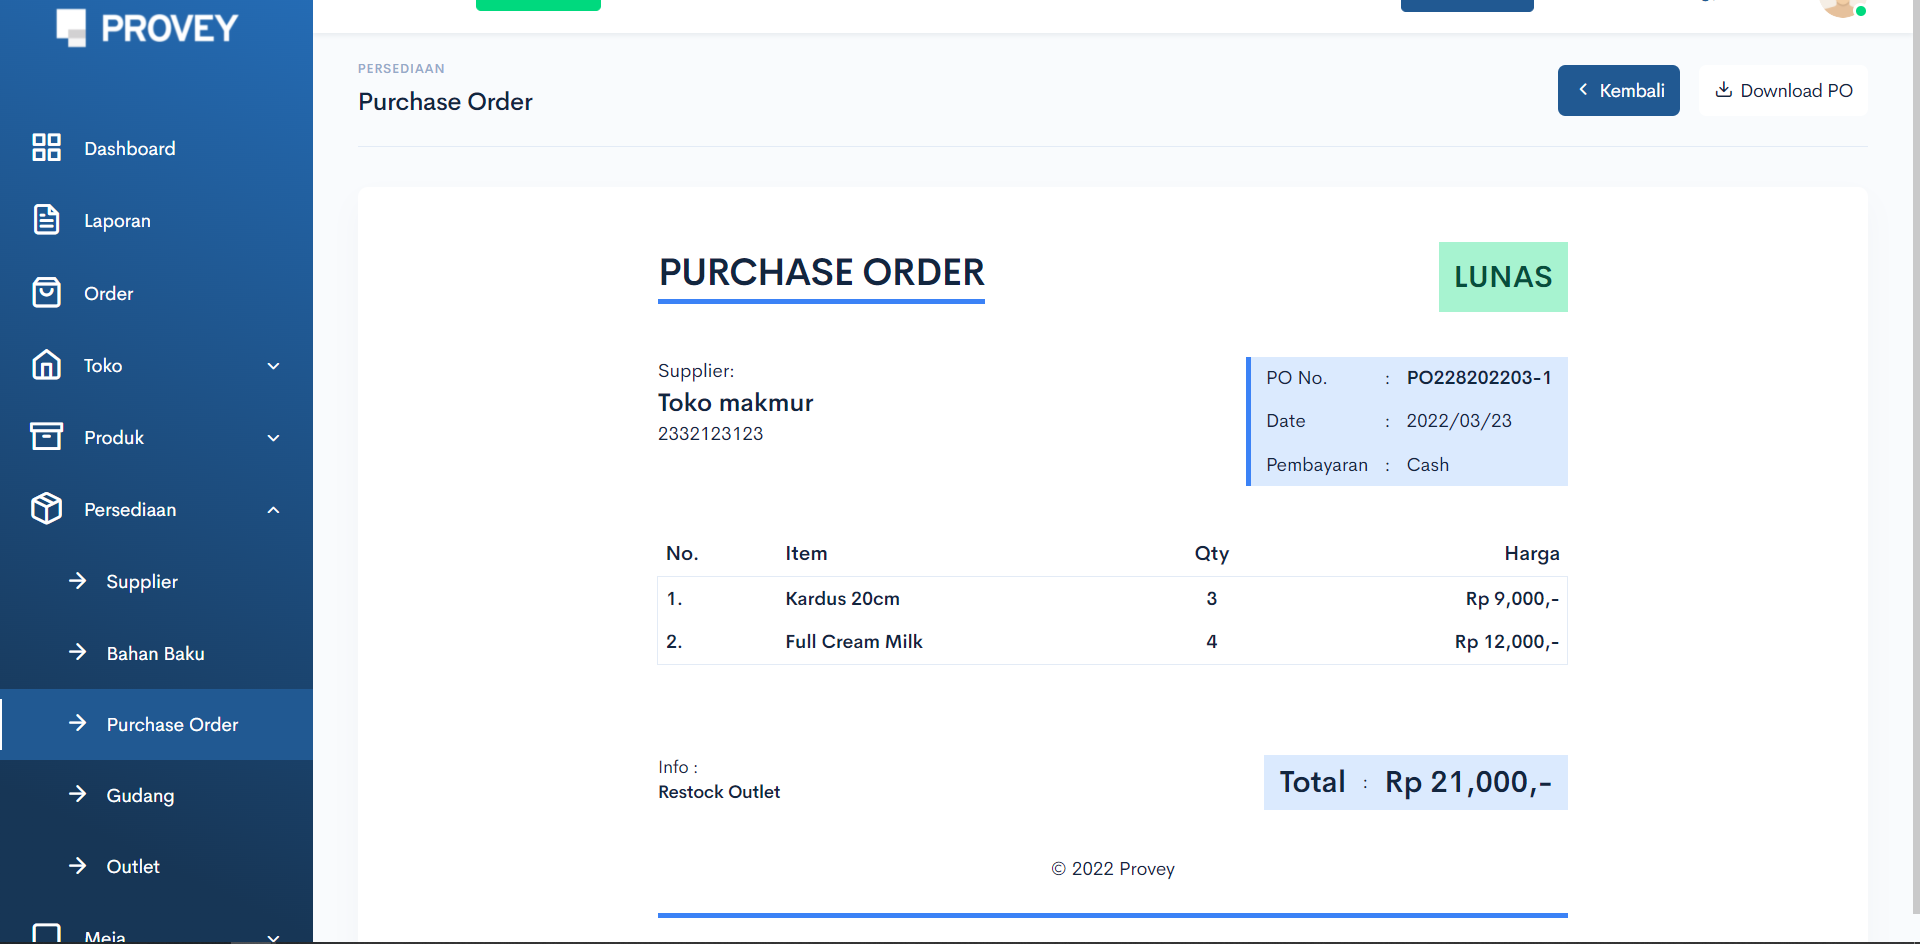Open the Supplier submenu item
The image size is (1920, 944).
click(142, 582)
